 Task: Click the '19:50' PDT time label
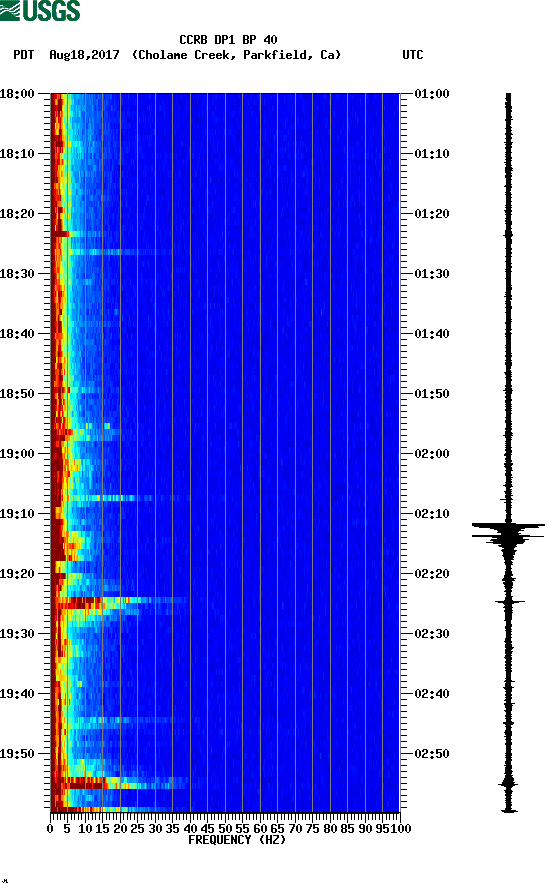[x=17, y=754]
